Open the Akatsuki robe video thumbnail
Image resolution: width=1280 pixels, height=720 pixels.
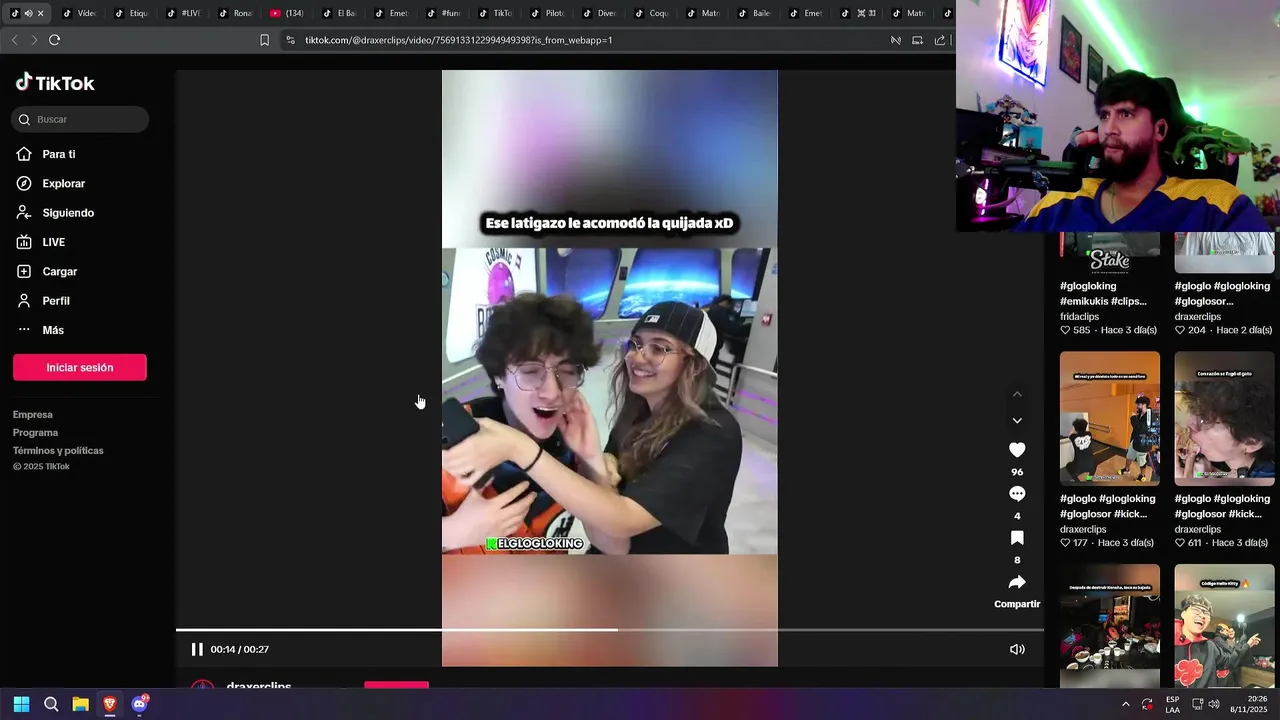tap(1225, 626)
